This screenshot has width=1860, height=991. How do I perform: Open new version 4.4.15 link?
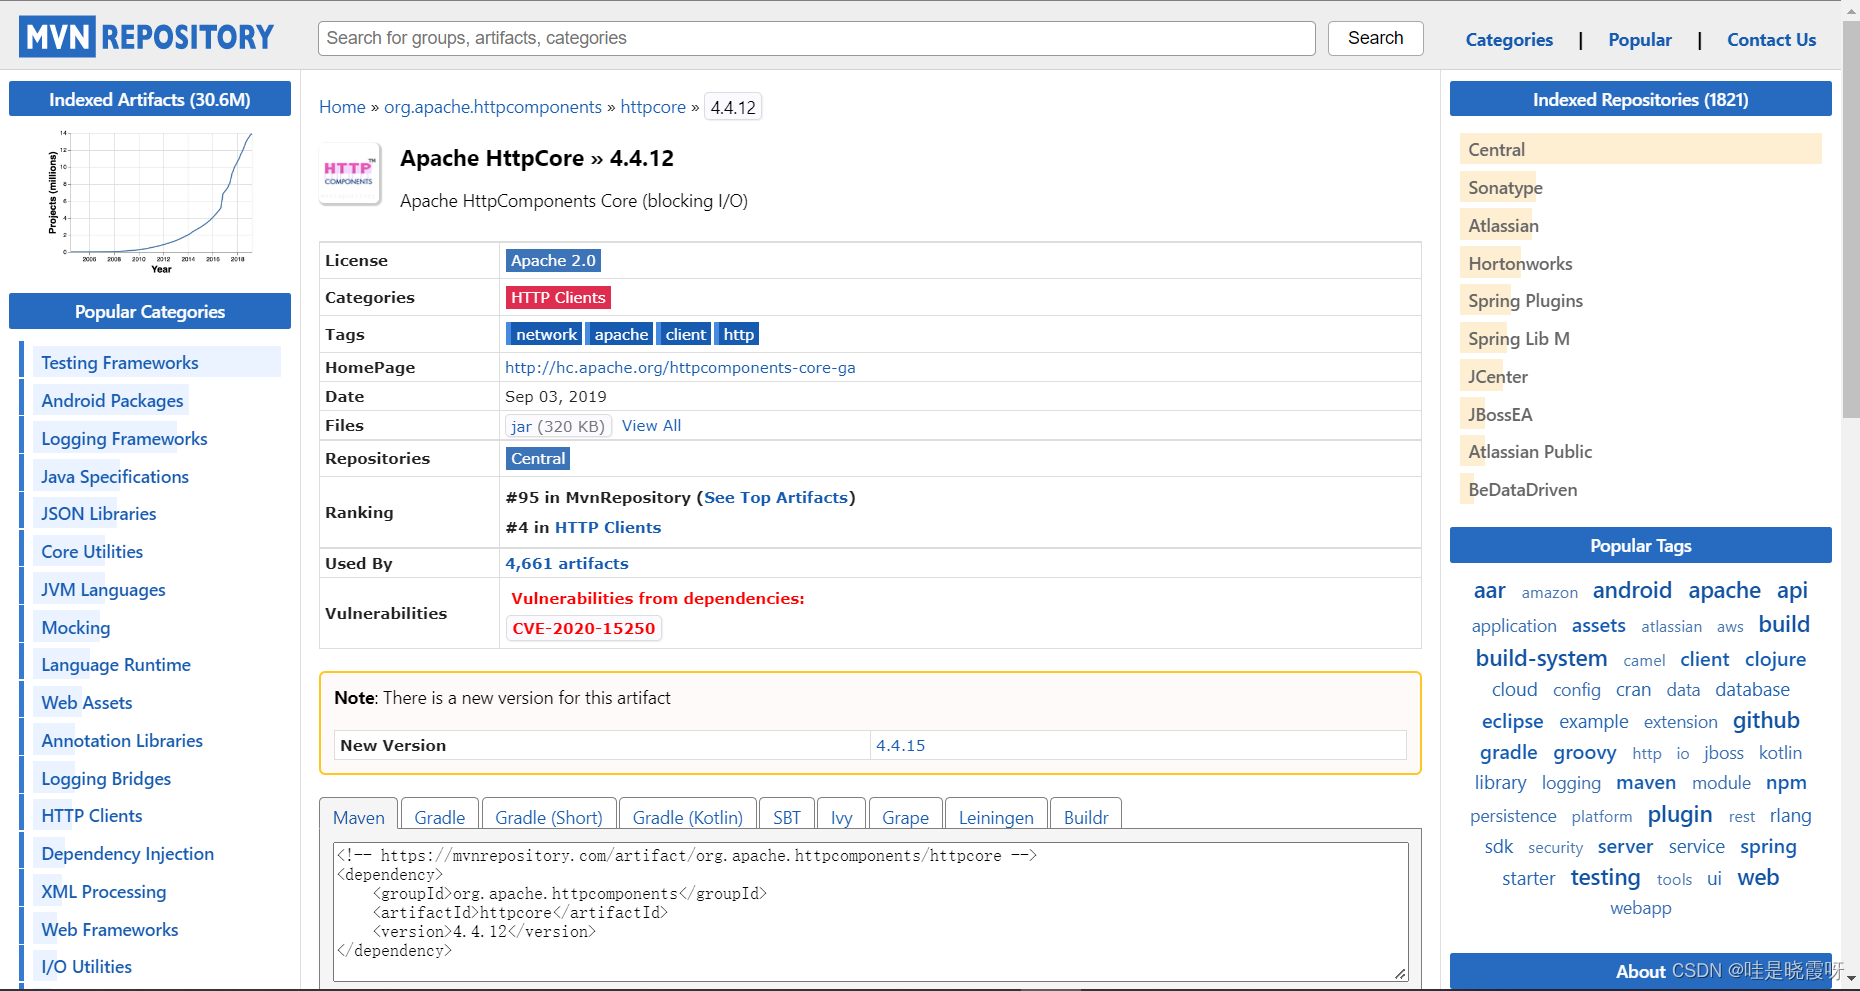click(x=900, y=745)
